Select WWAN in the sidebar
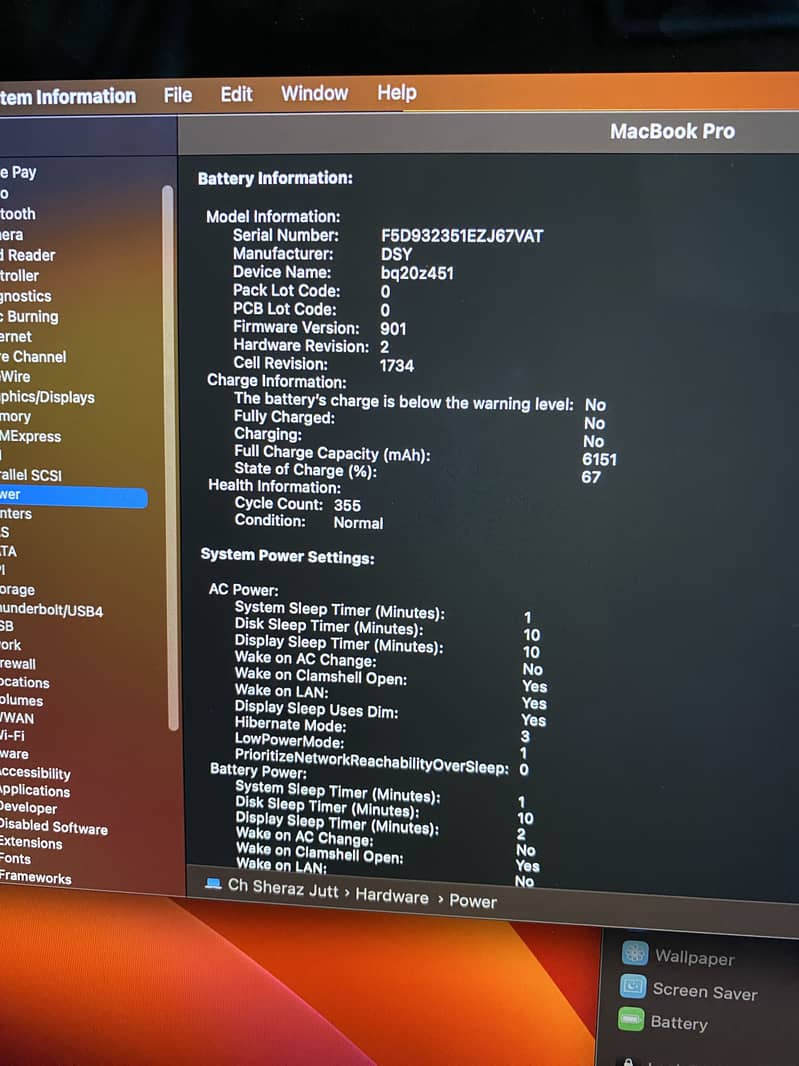Image resolution: width=799 pixels, height=1066 pixels. click(x=17, y=718)
